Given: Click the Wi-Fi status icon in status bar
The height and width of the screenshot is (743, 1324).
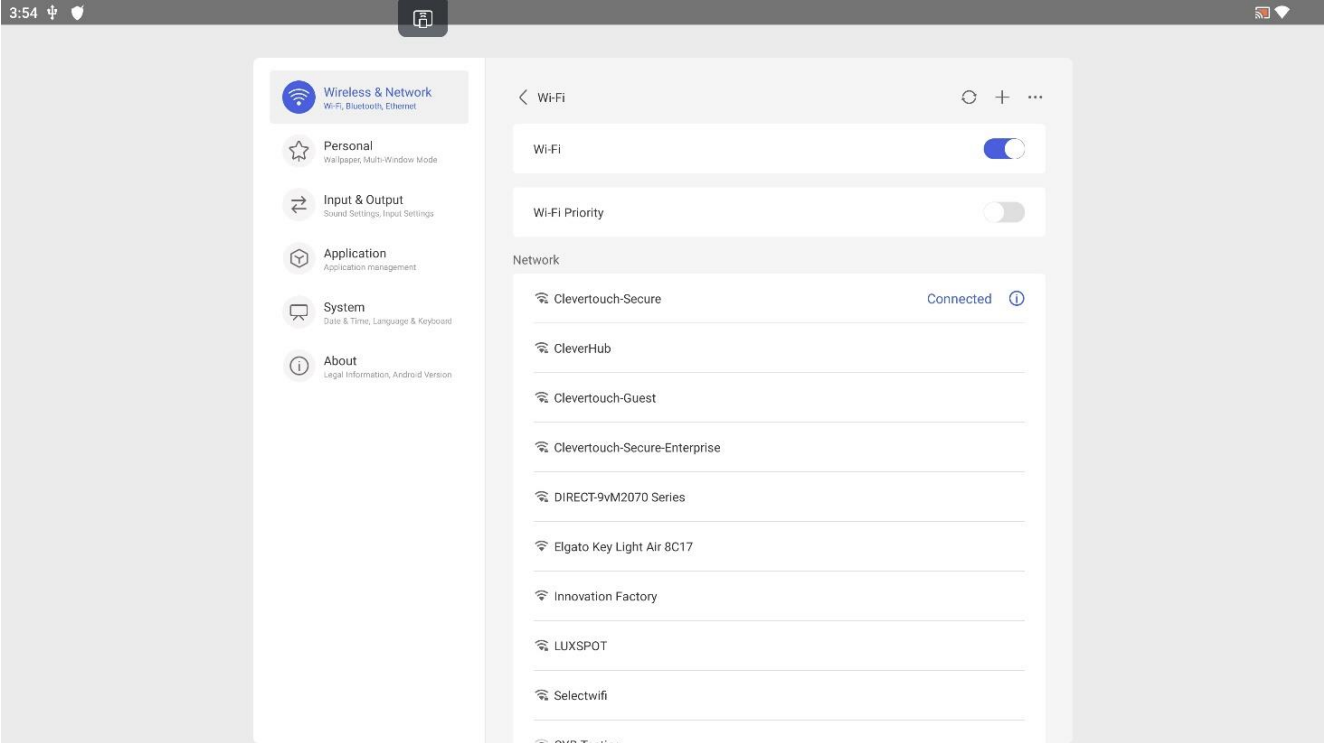Looking at the screenshot, I should [1282, 12].
